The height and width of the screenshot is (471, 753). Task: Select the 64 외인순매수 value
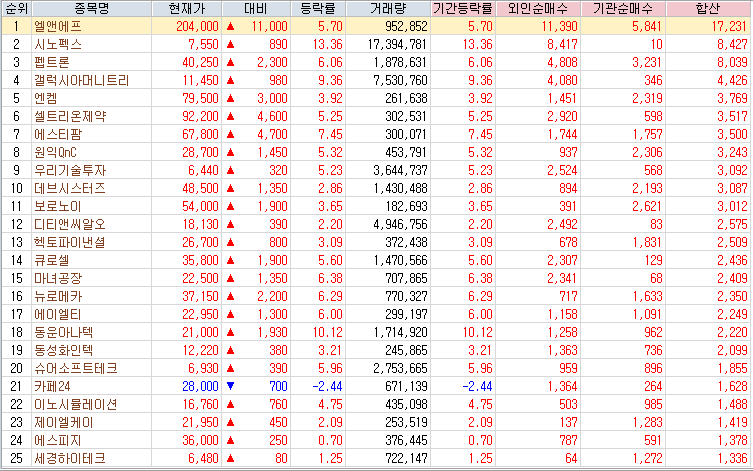(571, 459)
